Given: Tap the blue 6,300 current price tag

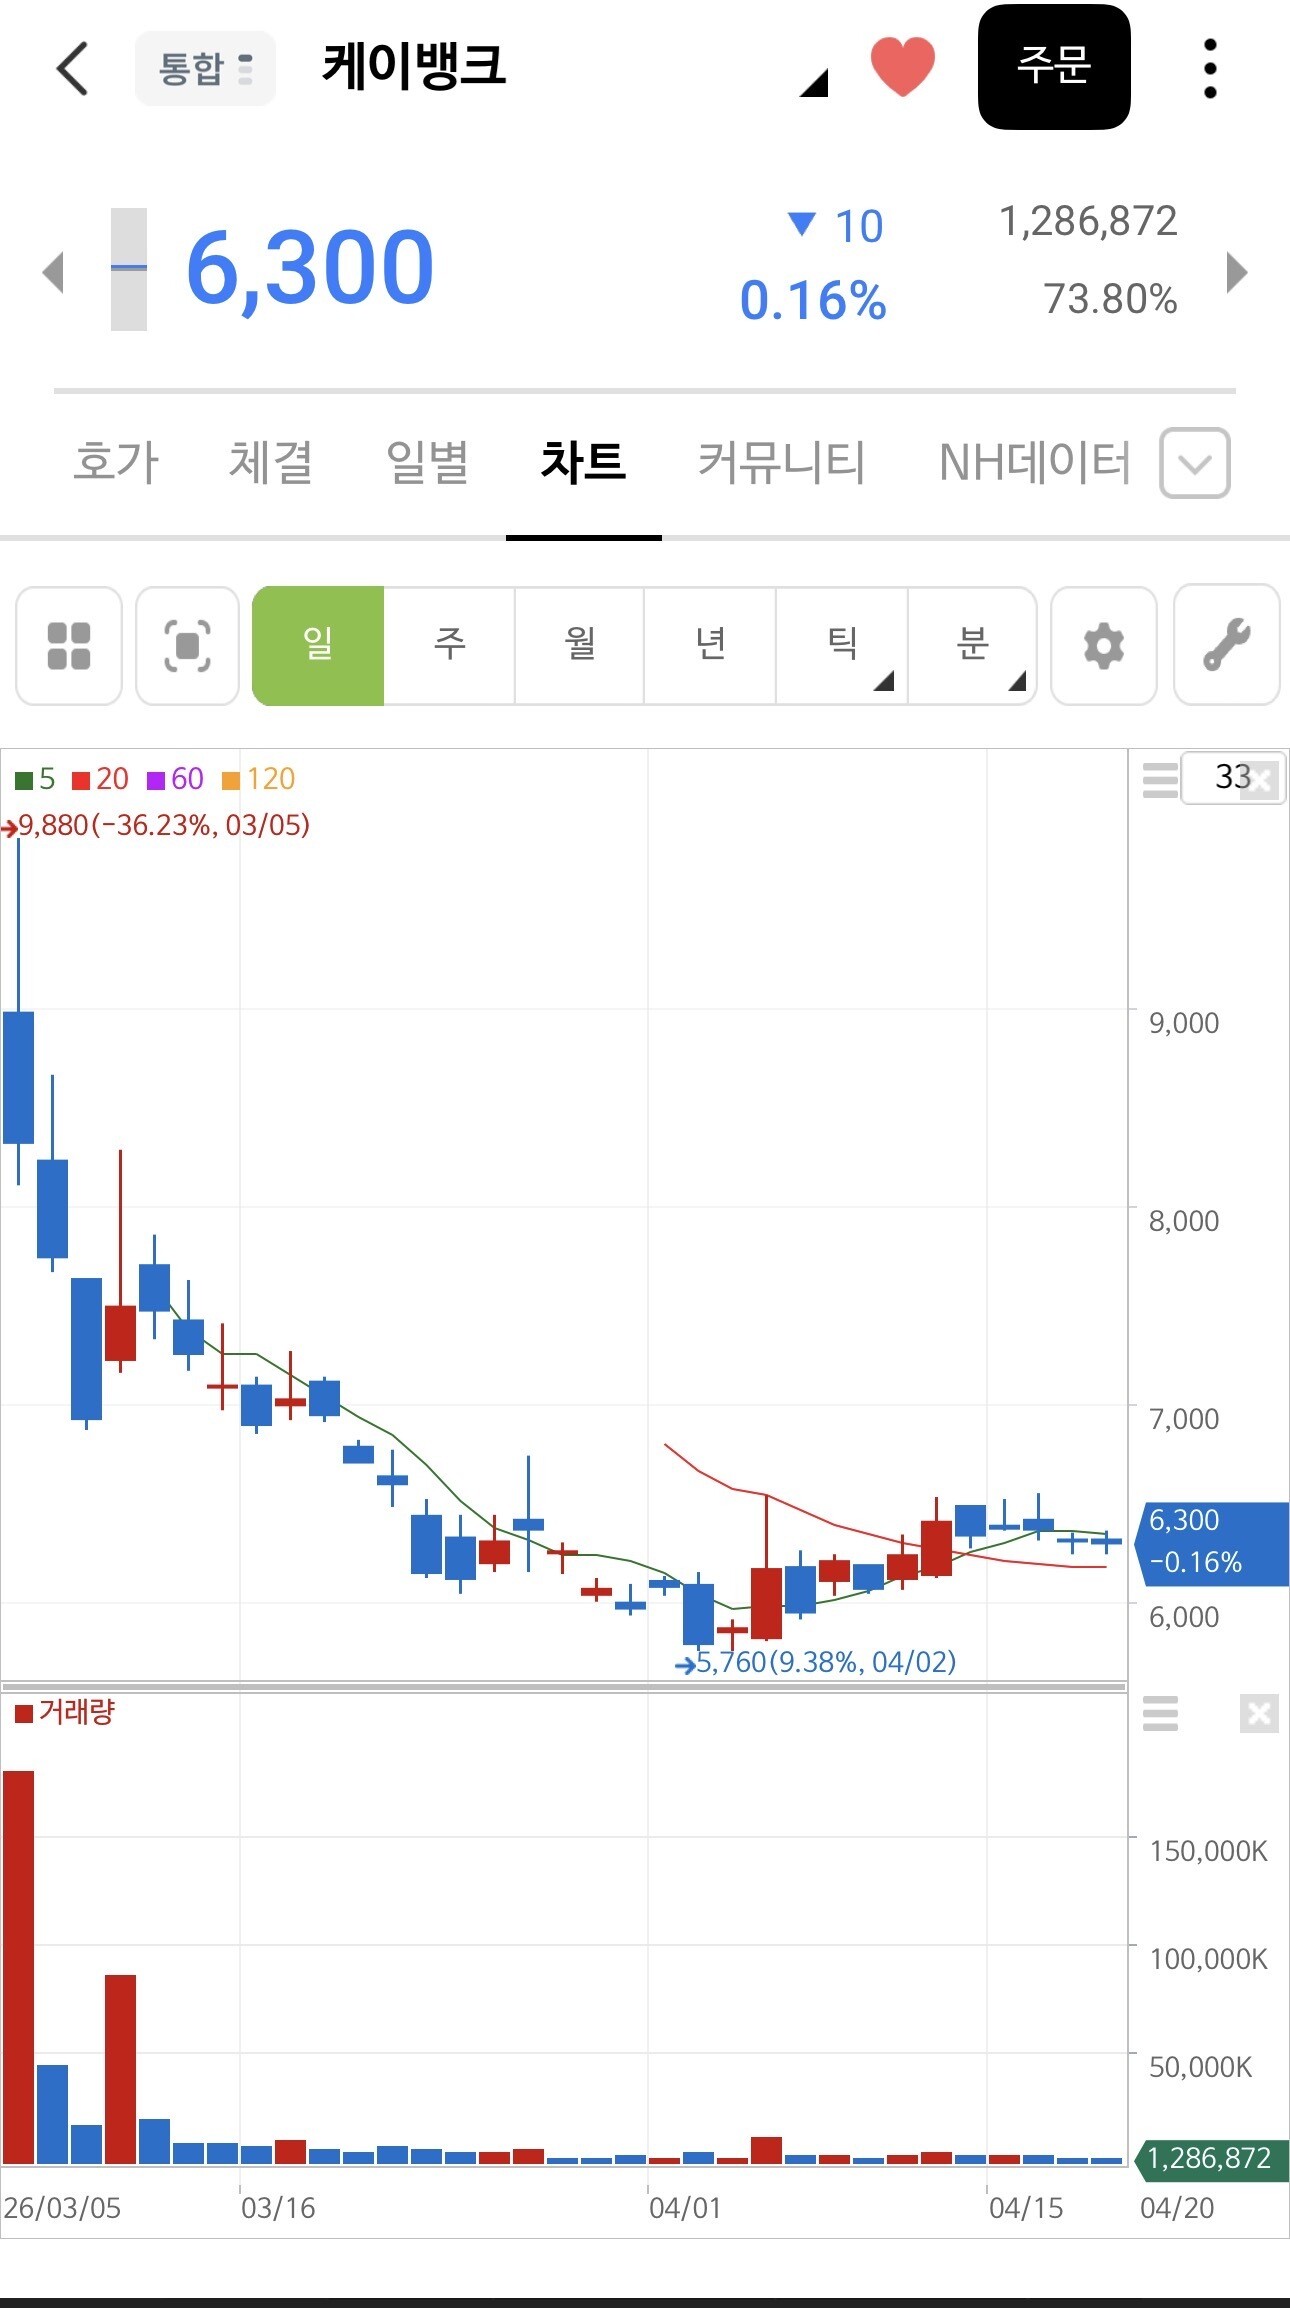Looking at the screenshot, I should pyautogui.click(x=1213, y=1543).
